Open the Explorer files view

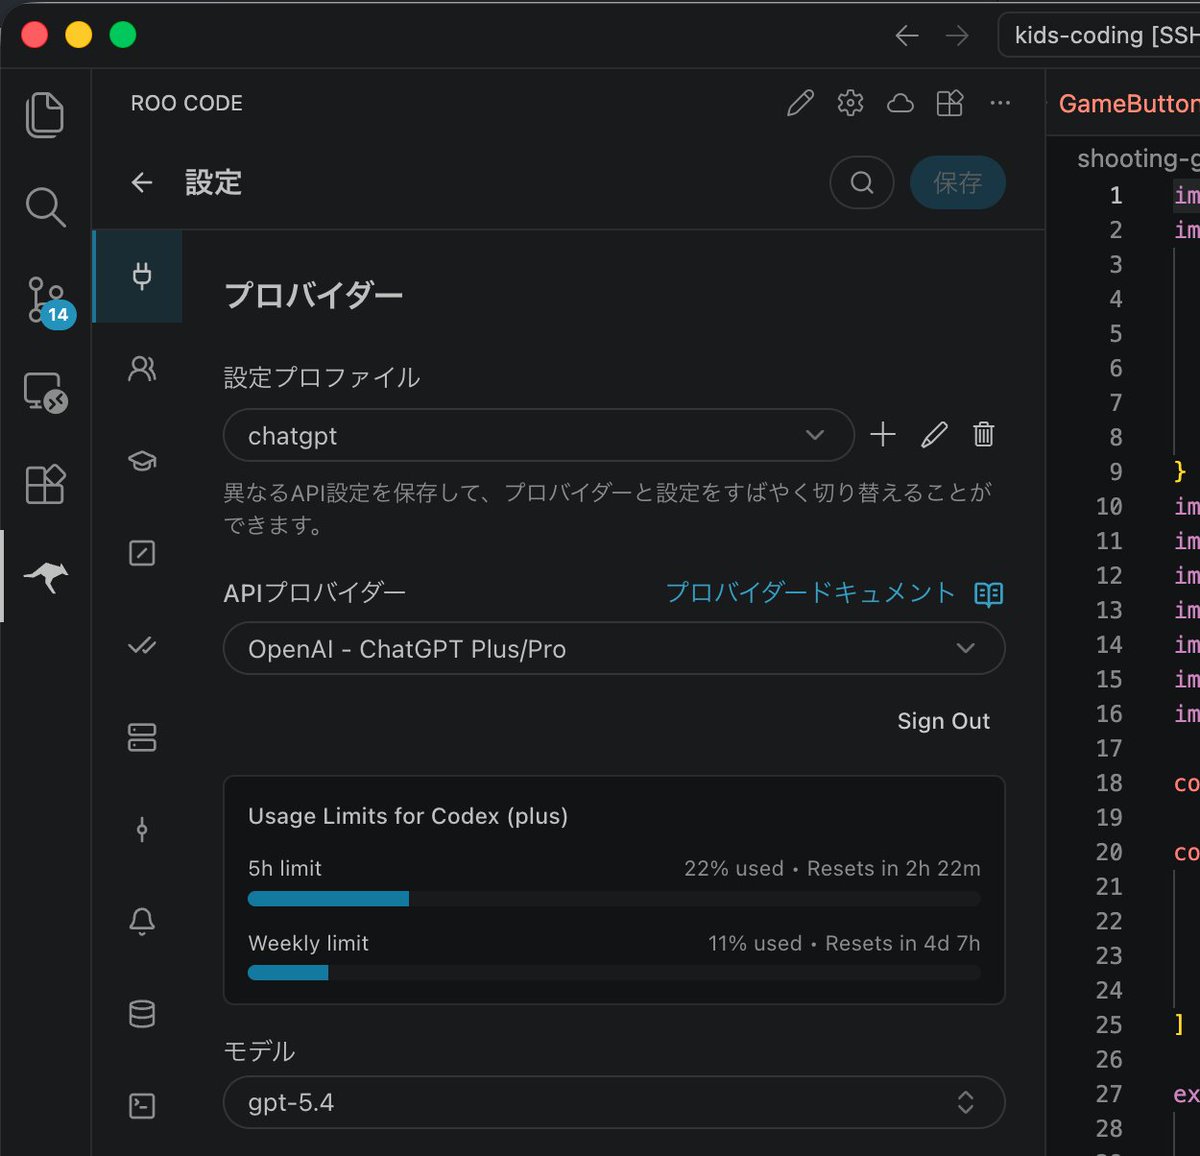coord(45,115)
